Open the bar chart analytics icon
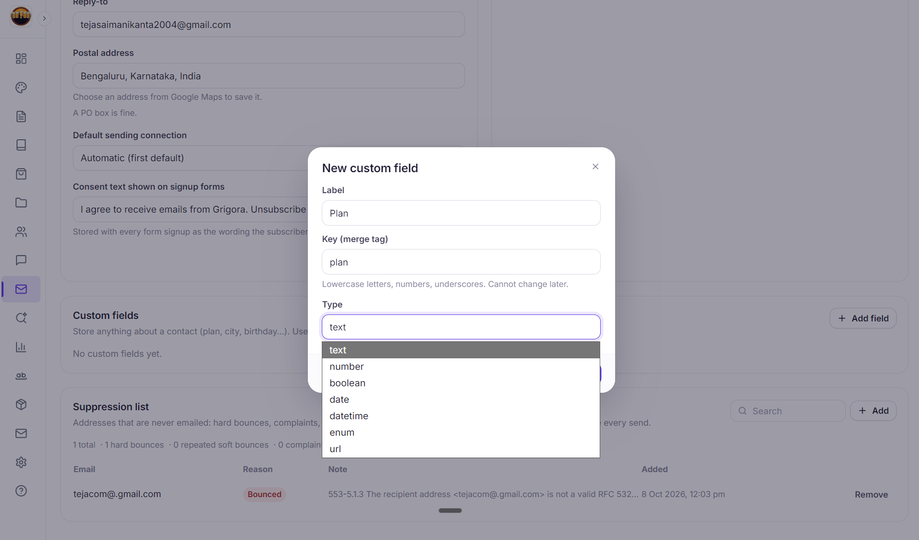 pyautogui.click(x=21, y=347)
